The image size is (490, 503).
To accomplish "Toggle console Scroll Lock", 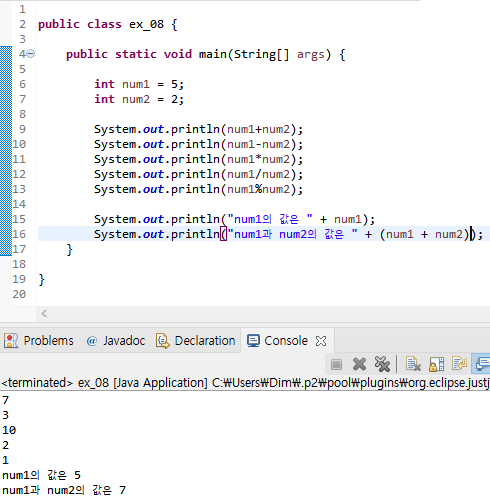I will [437, 364].
